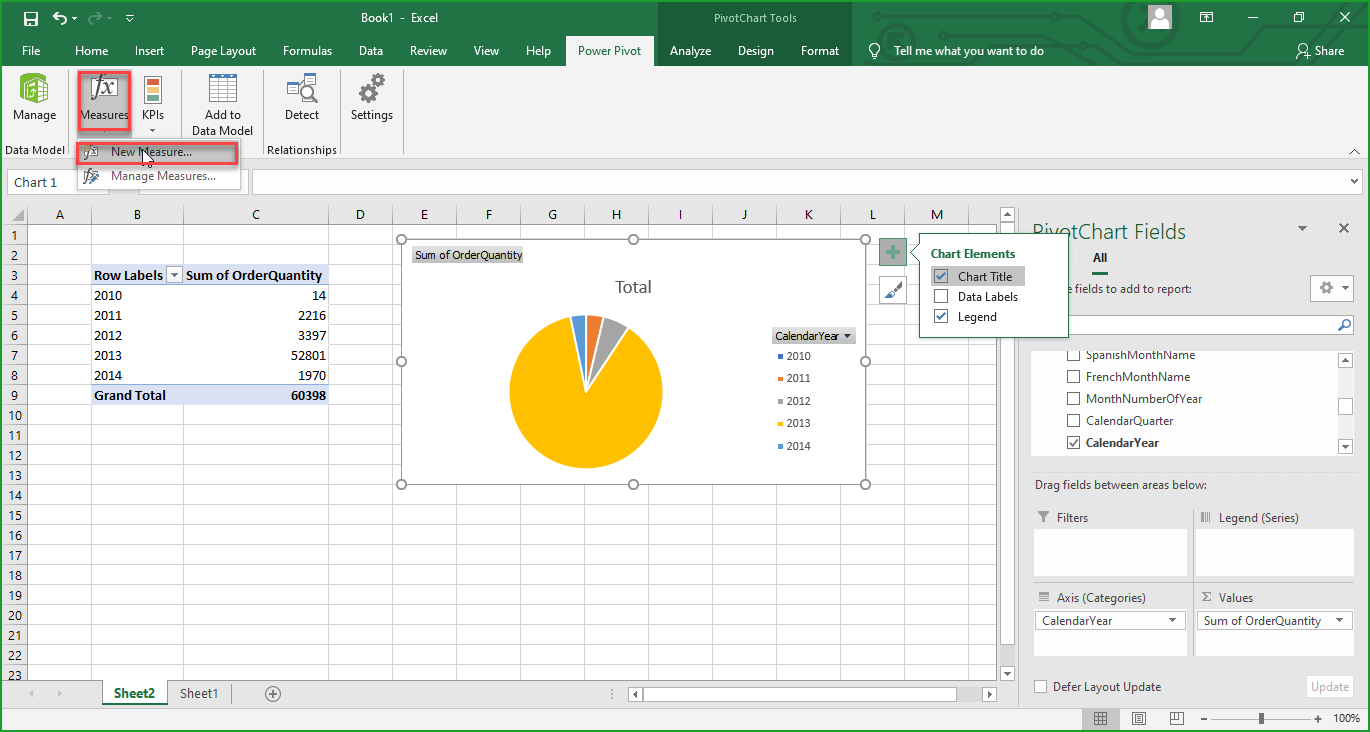Image resolution: width=1370 pixels, height=732 pixels.
Task: Open Chart Styles paintbrush button
Action: (892, 290)
